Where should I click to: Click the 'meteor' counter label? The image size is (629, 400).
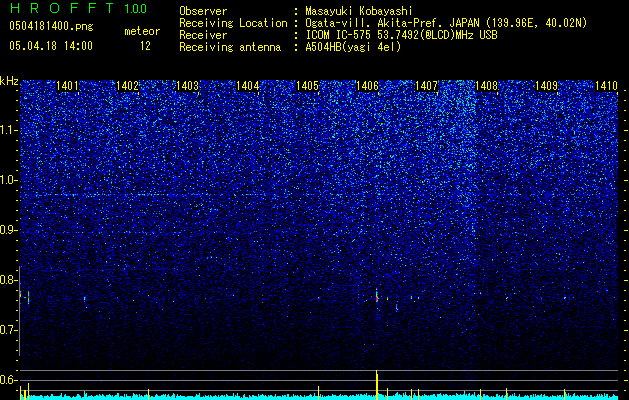pos(142,31)
